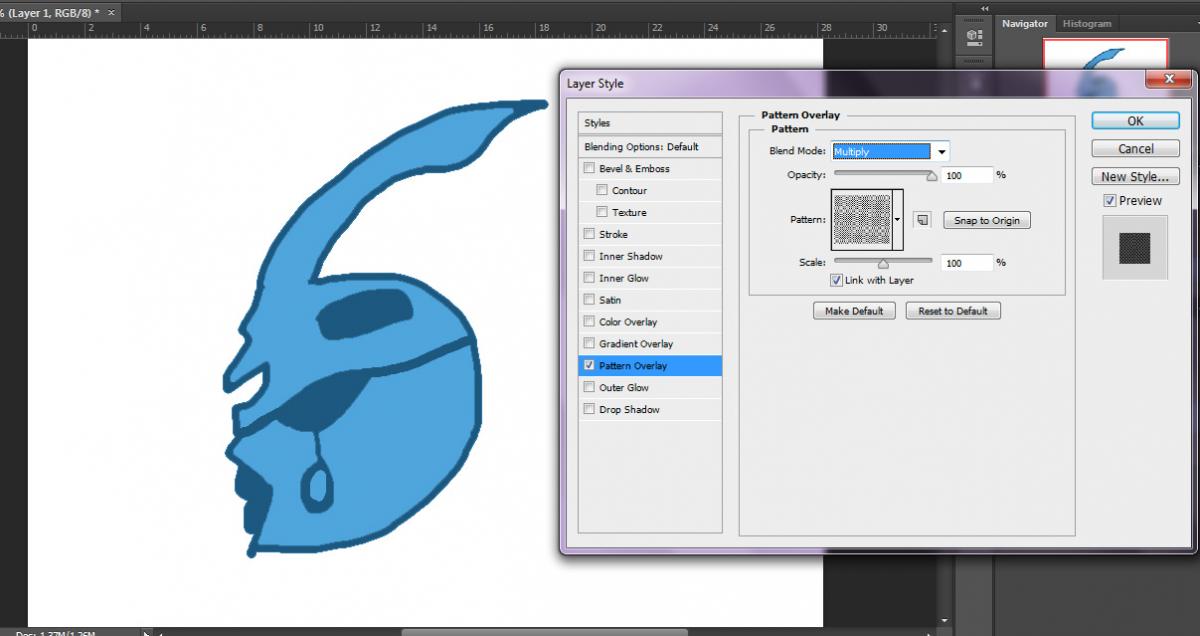Click the New Style... button

[x=1135, y=177]
